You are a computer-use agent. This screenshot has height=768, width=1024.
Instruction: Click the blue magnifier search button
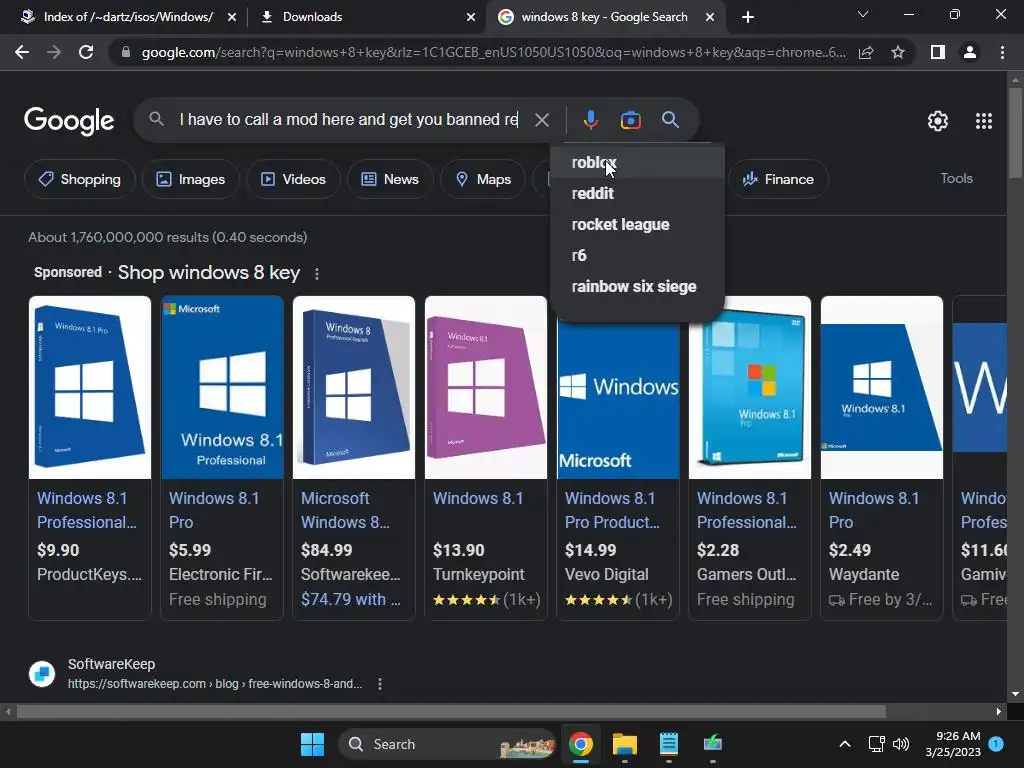670,120
